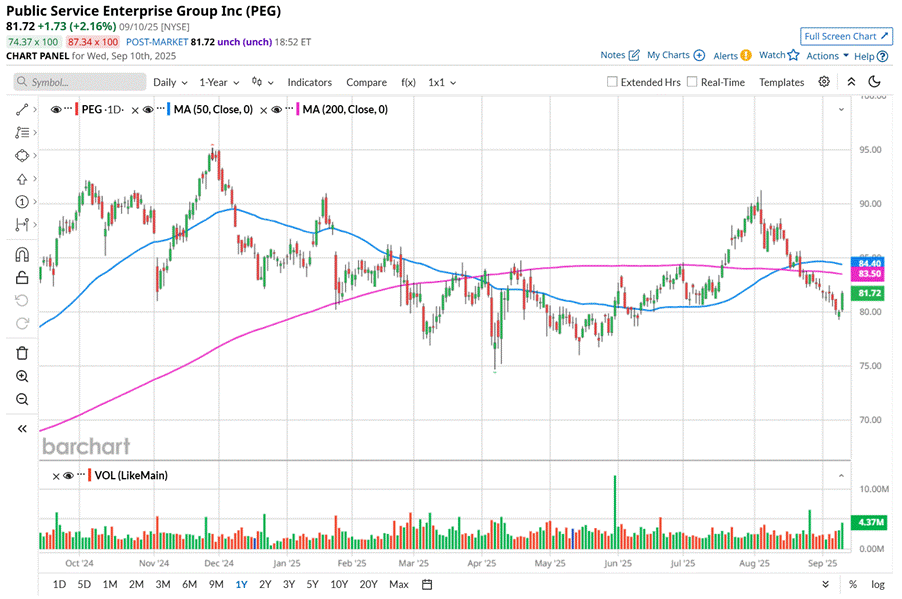This screenshot has height=599, width=902.
Task: Collapse the header with double-chevron up icon
Action: coord(851,82)
